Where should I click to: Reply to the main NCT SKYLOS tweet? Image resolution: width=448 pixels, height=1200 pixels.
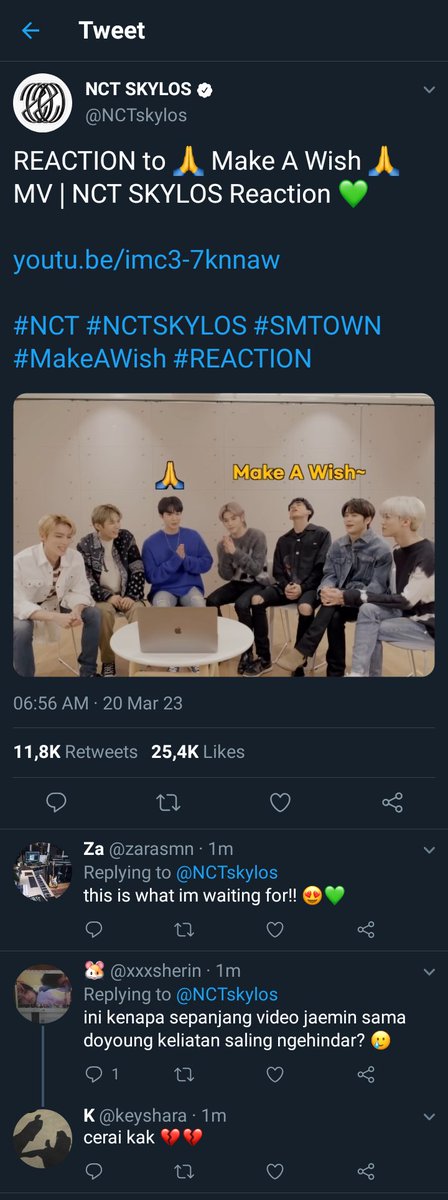pos(58,801)
